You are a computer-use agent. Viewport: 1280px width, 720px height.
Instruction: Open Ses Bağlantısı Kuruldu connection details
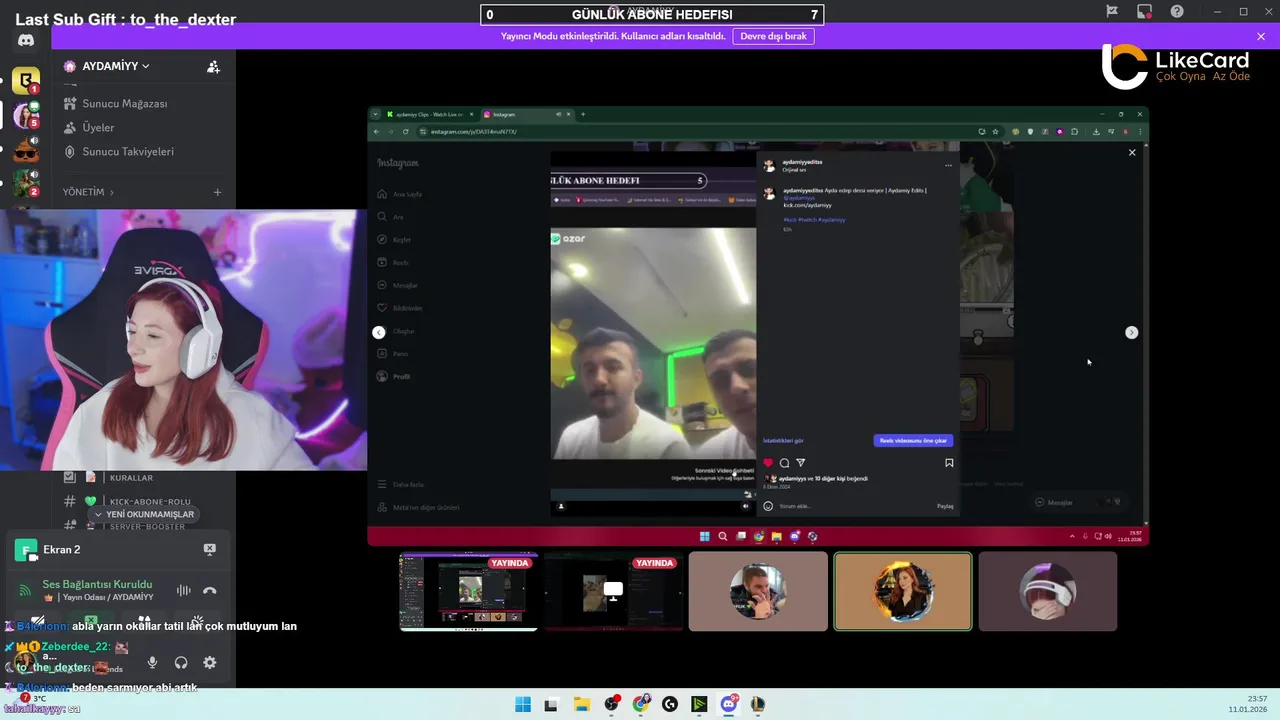tap(97, 584)
